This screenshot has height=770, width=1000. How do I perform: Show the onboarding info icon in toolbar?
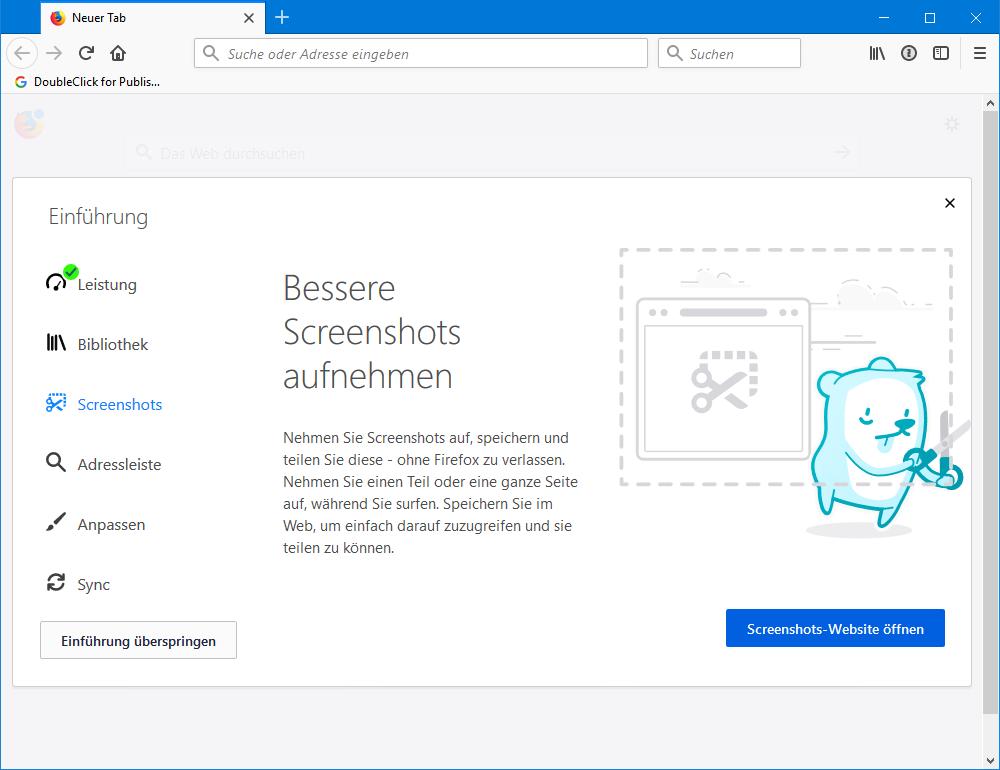(909, 53)
